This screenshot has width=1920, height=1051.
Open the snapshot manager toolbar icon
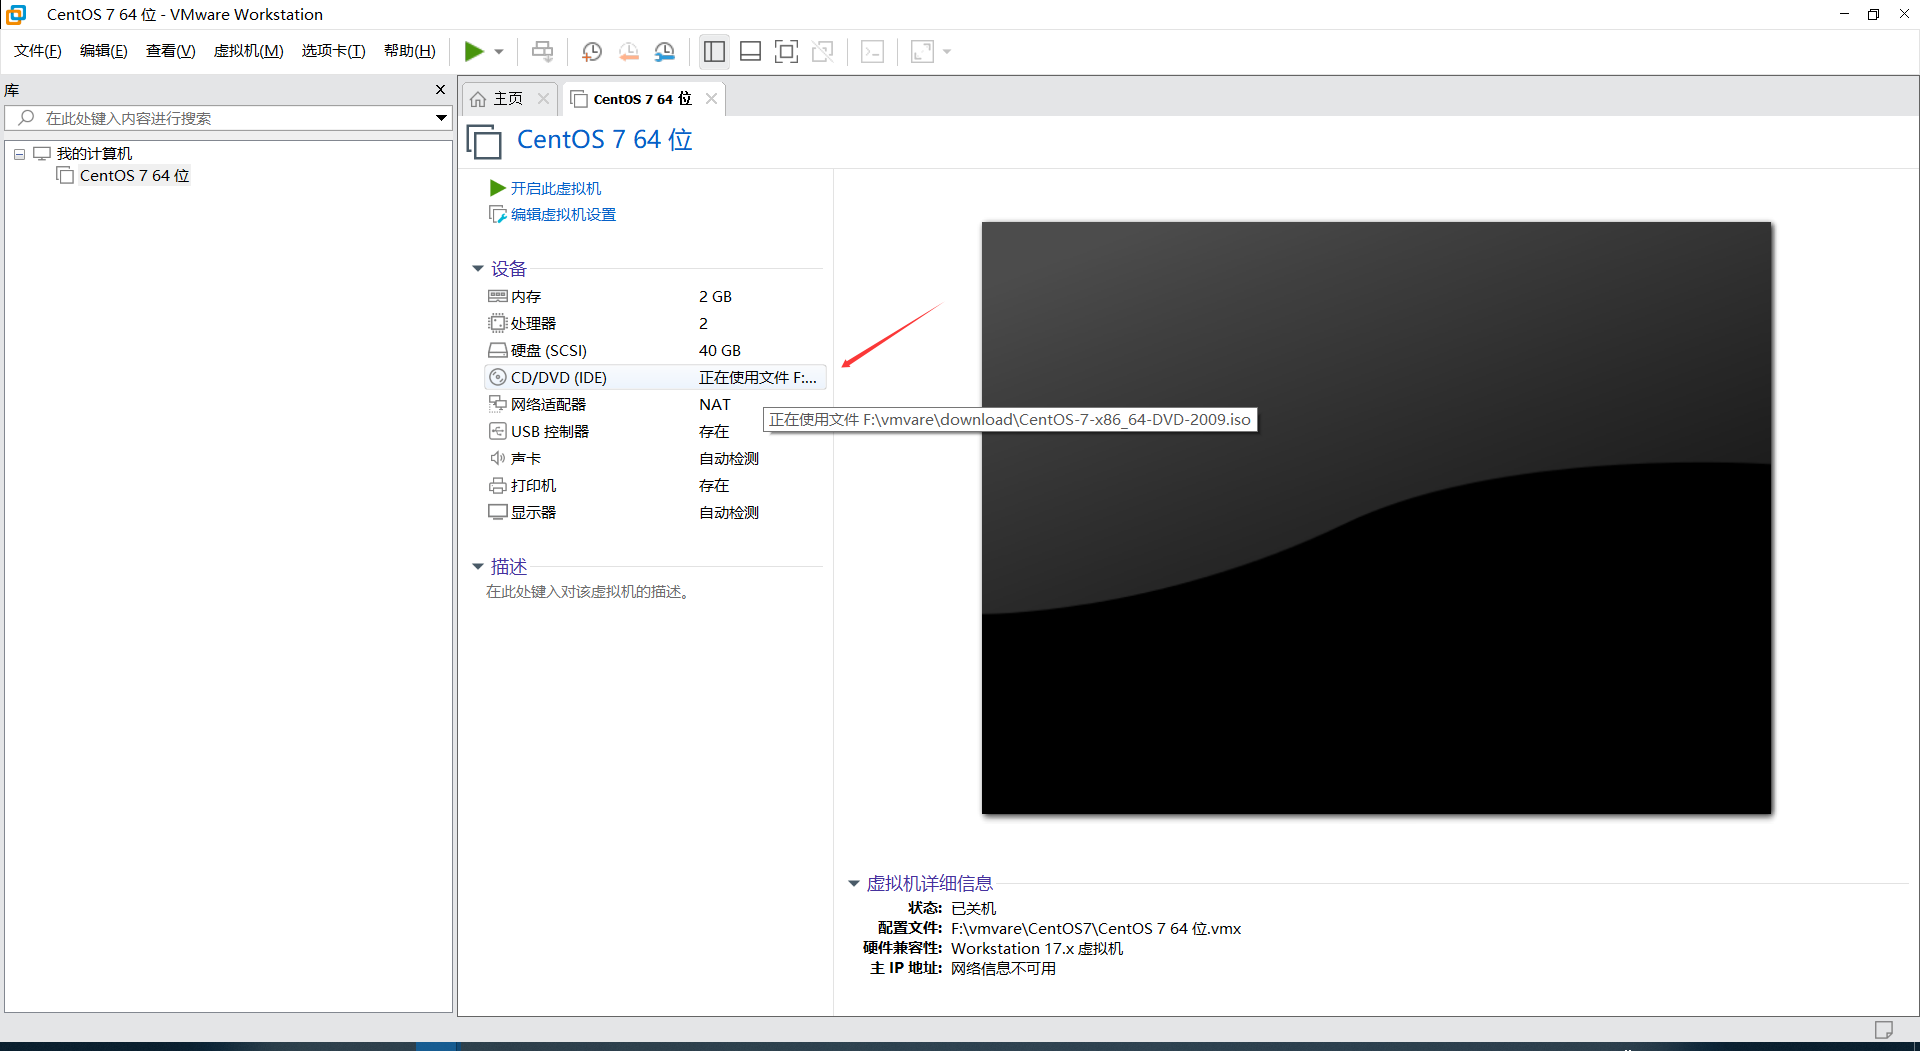click(665, 51)
